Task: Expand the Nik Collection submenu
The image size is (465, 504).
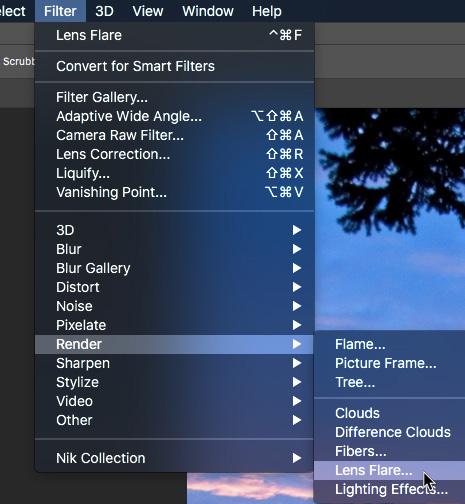Action: pyautogui.click(x=174, y=458)
